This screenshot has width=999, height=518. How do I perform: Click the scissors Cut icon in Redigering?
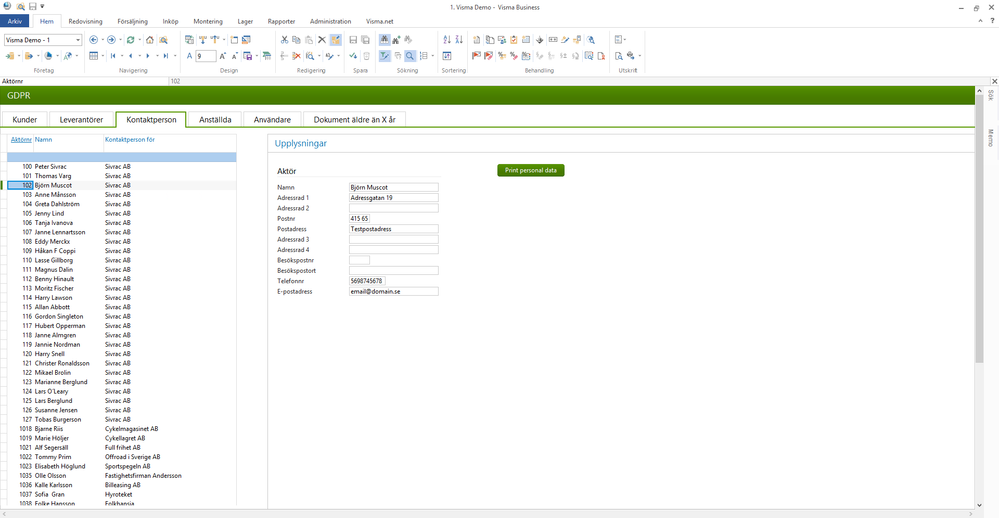(284, 40)
